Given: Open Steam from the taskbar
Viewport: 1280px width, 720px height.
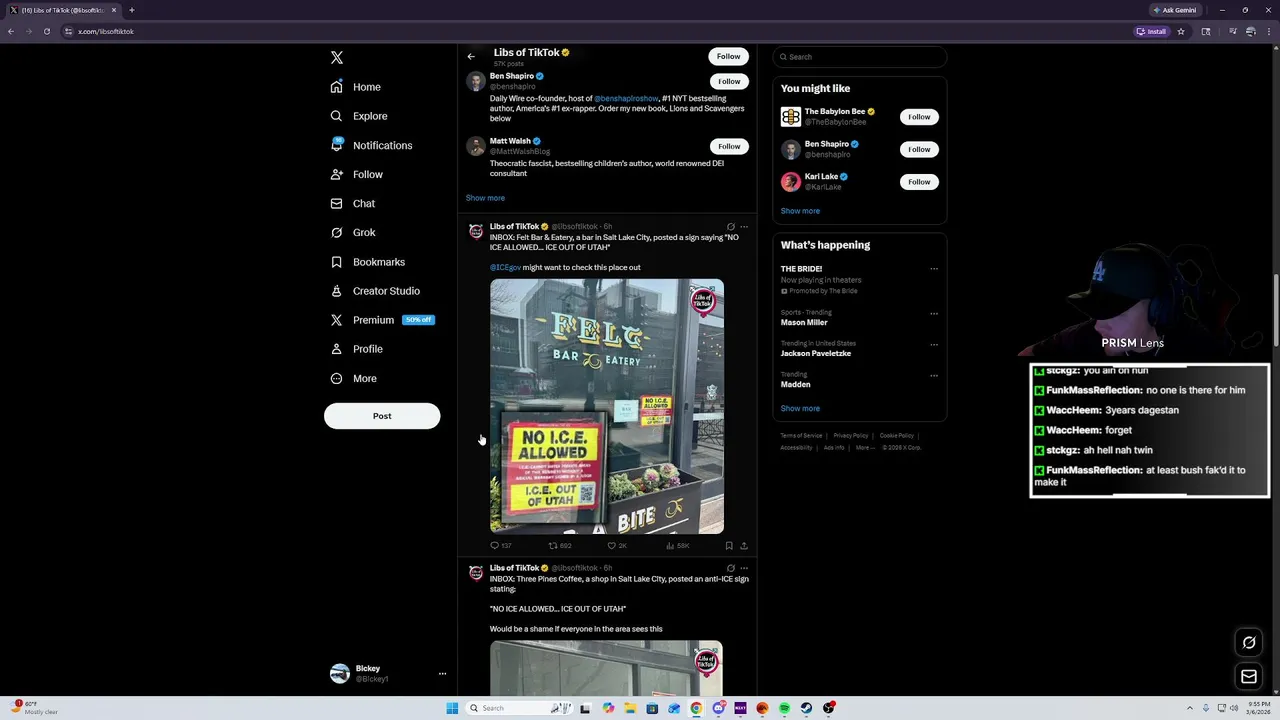Looking at the screenshot, I should pyautogui.click(x=806, y=708).
